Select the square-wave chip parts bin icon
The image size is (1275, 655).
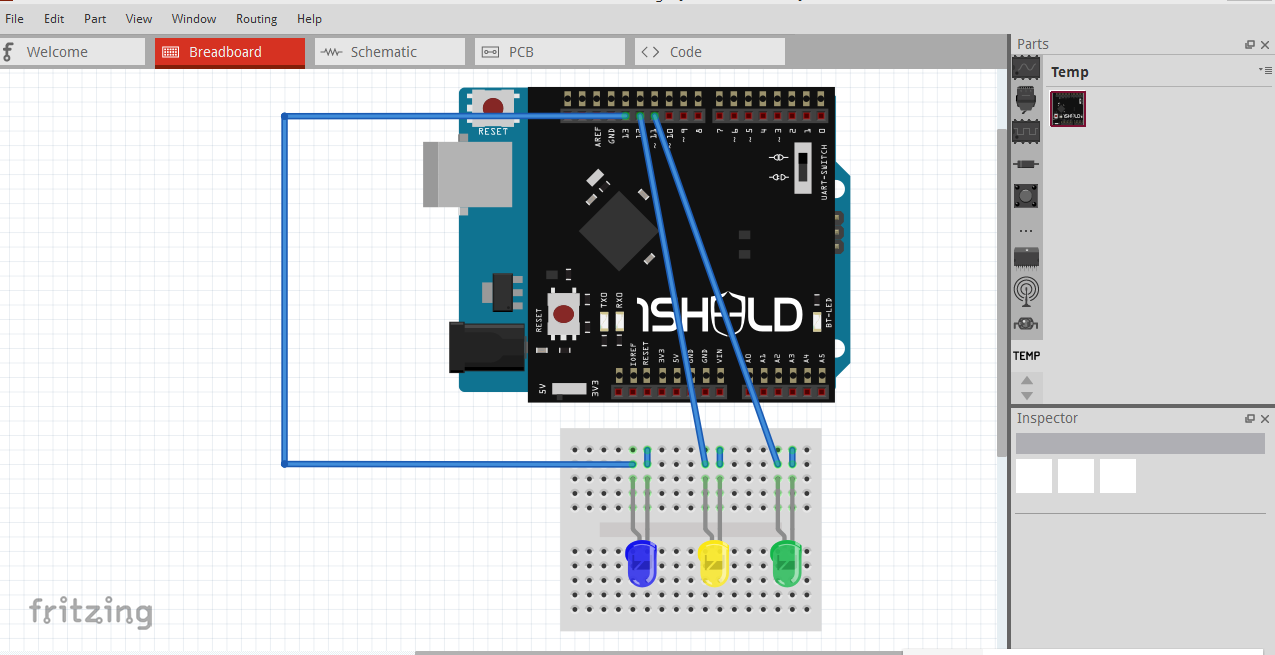tap(1026, 131)
